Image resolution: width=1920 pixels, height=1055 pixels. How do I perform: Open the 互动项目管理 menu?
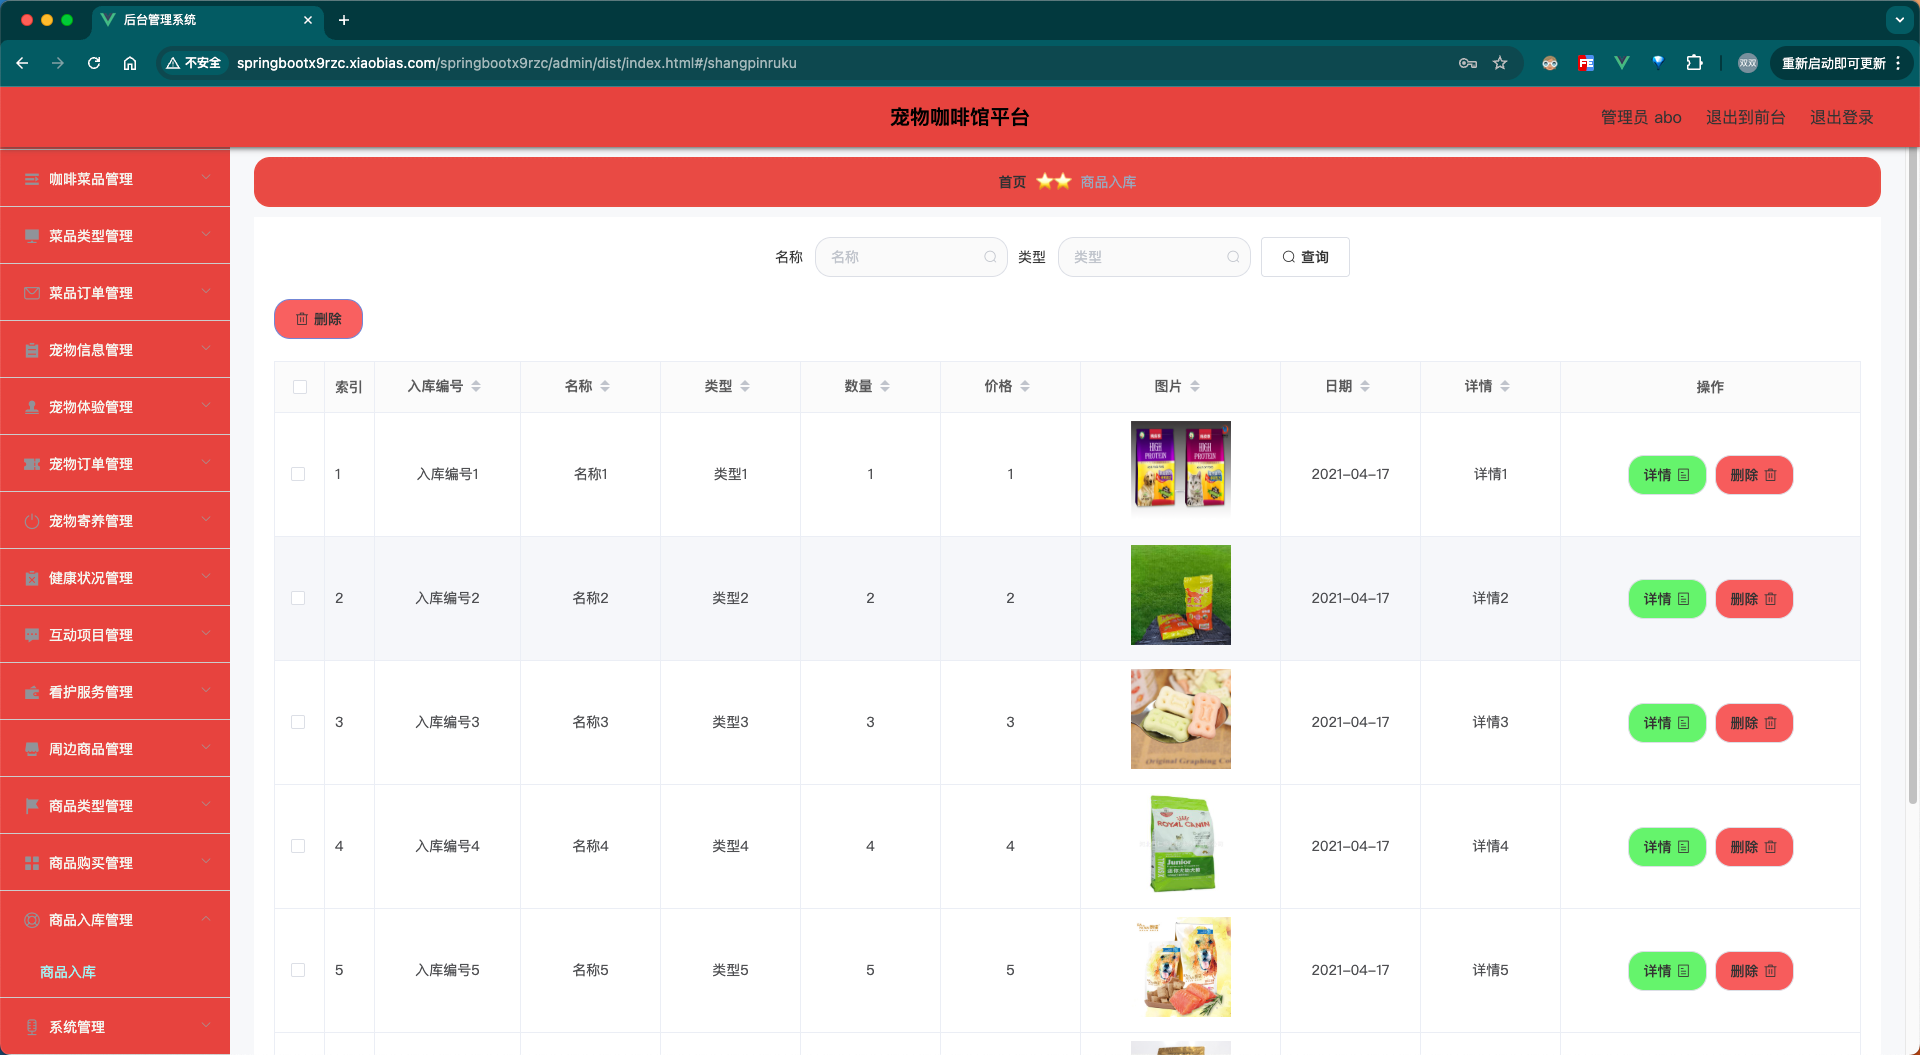click(x=115, y=635)
